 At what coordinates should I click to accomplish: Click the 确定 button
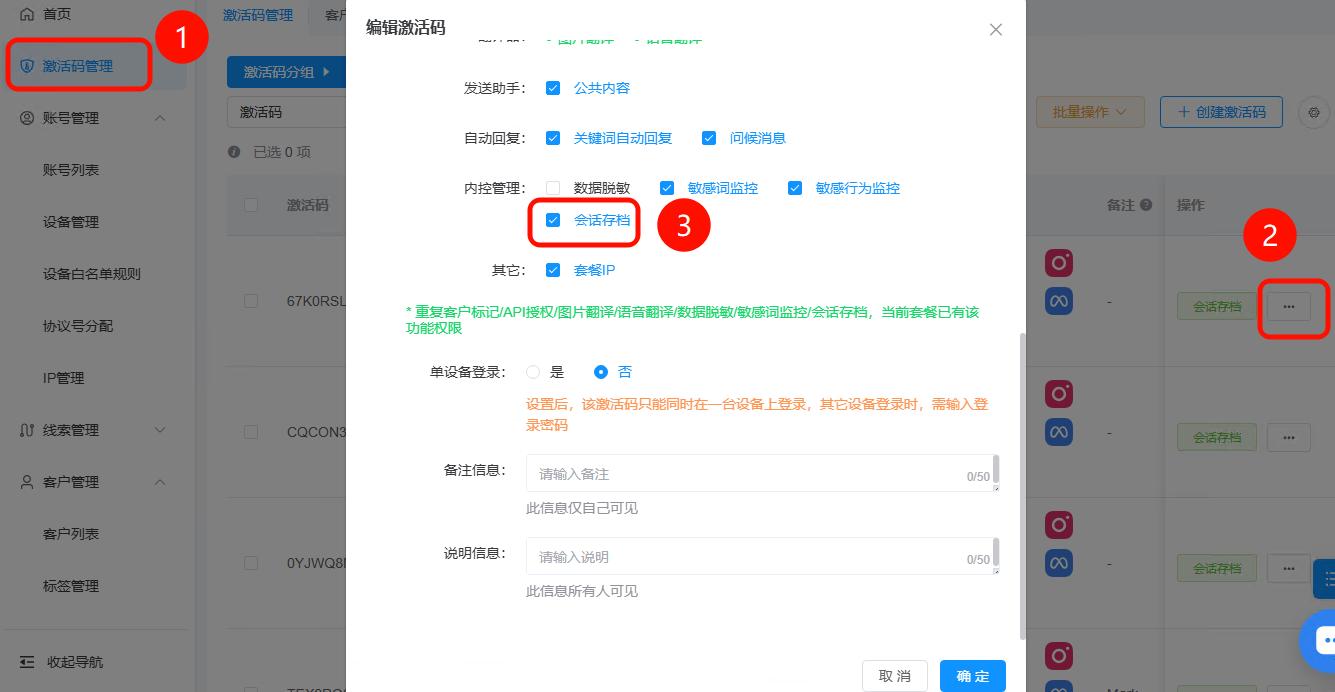972,676
